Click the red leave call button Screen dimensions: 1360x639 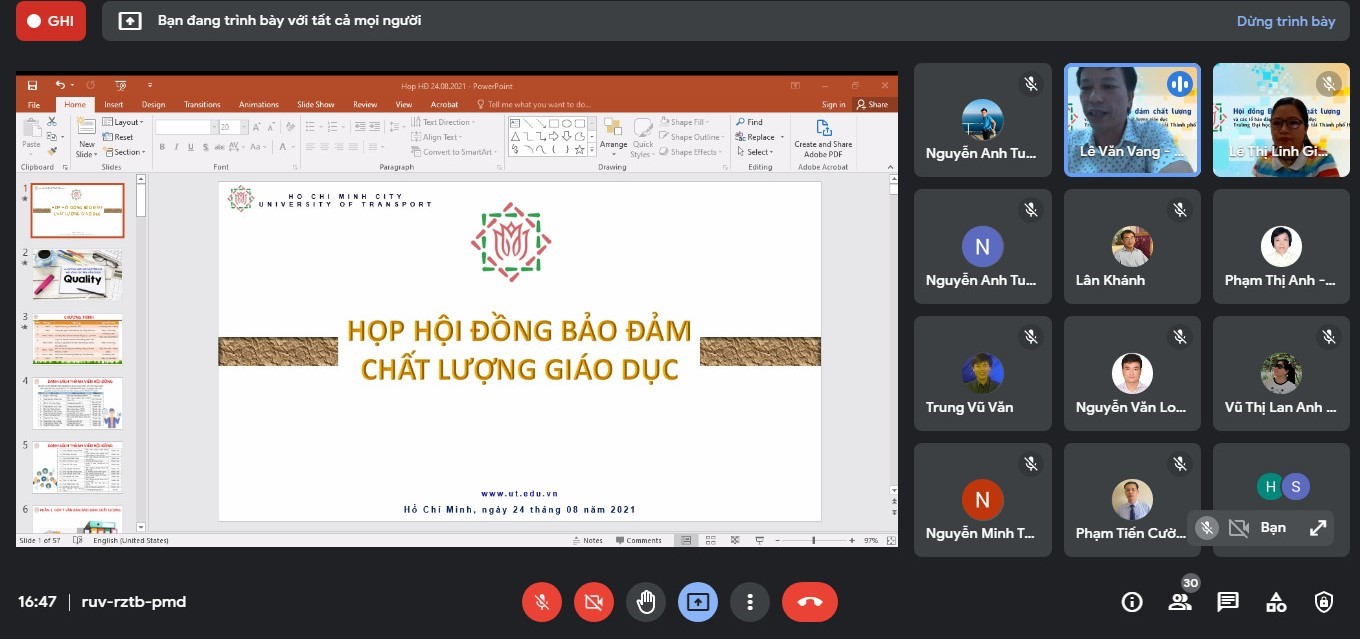pyautogui.click(x=809, y=602)
